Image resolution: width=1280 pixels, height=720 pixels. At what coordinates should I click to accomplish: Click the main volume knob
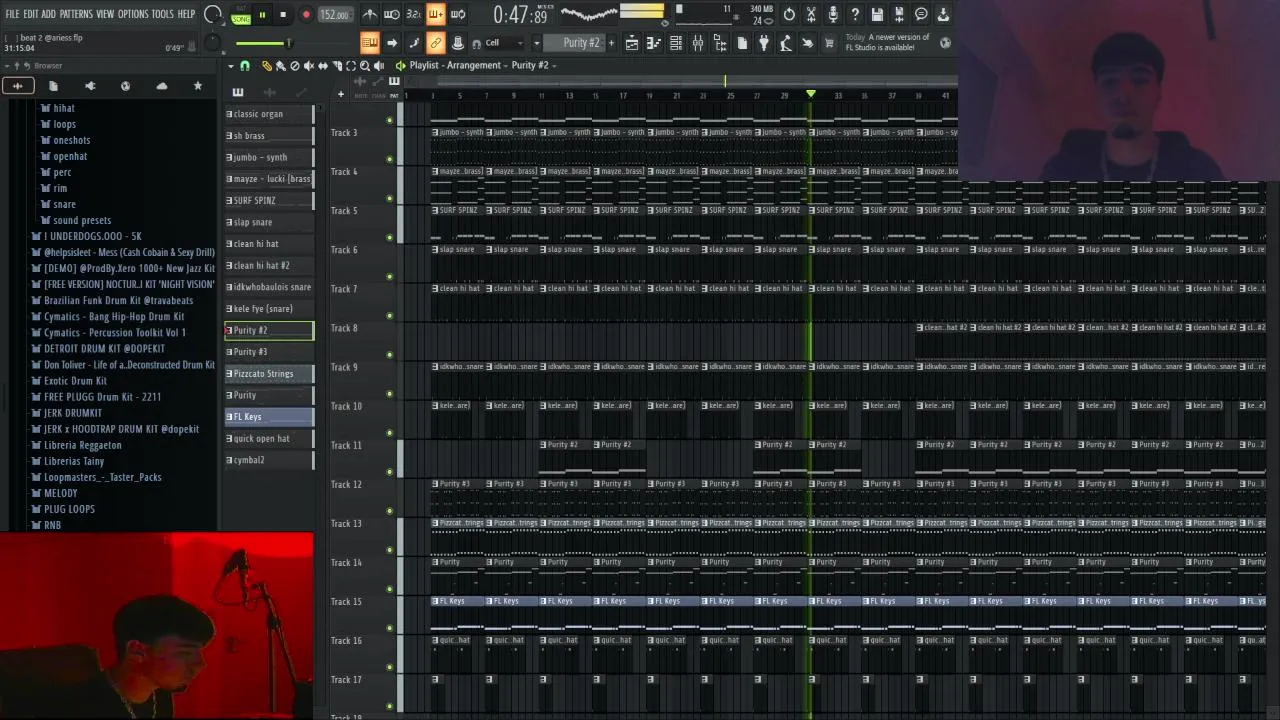point(212,14)
